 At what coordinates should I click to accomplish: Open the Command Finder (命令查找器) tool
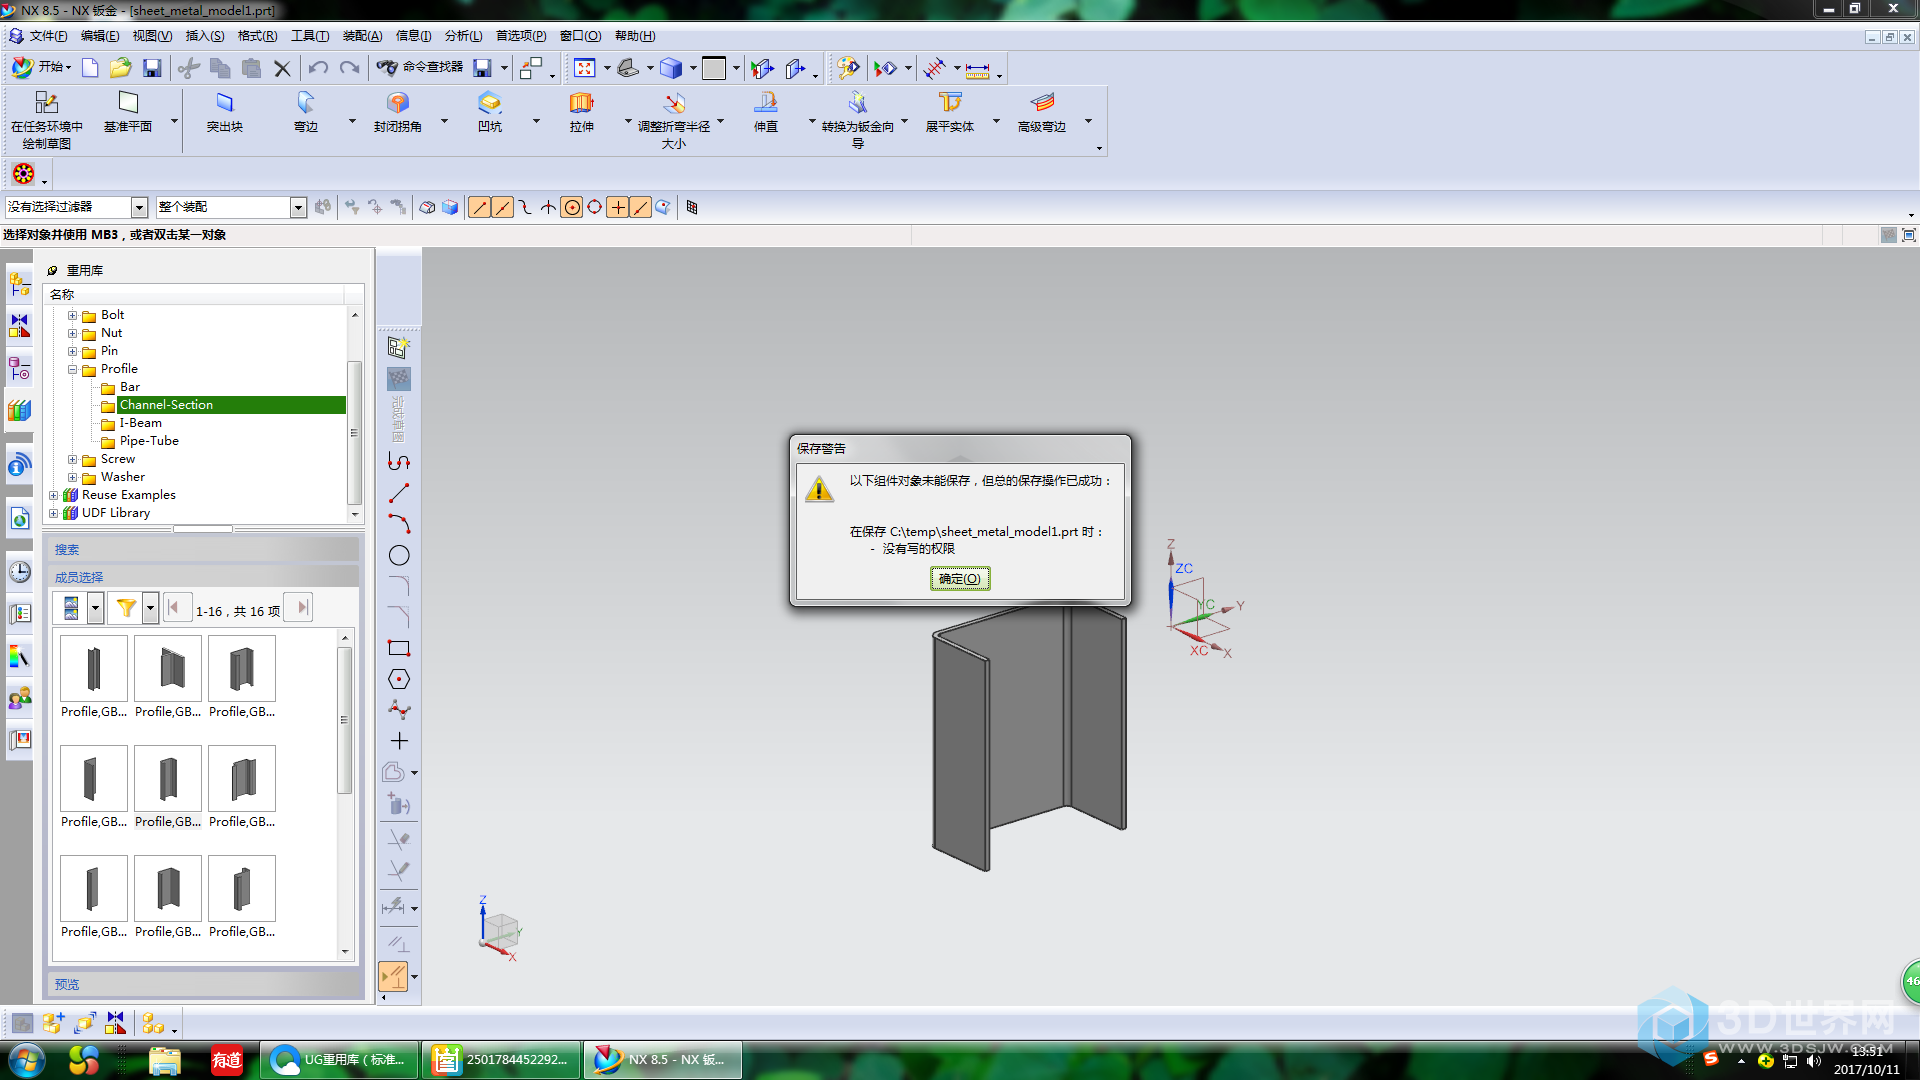(420, 68)
